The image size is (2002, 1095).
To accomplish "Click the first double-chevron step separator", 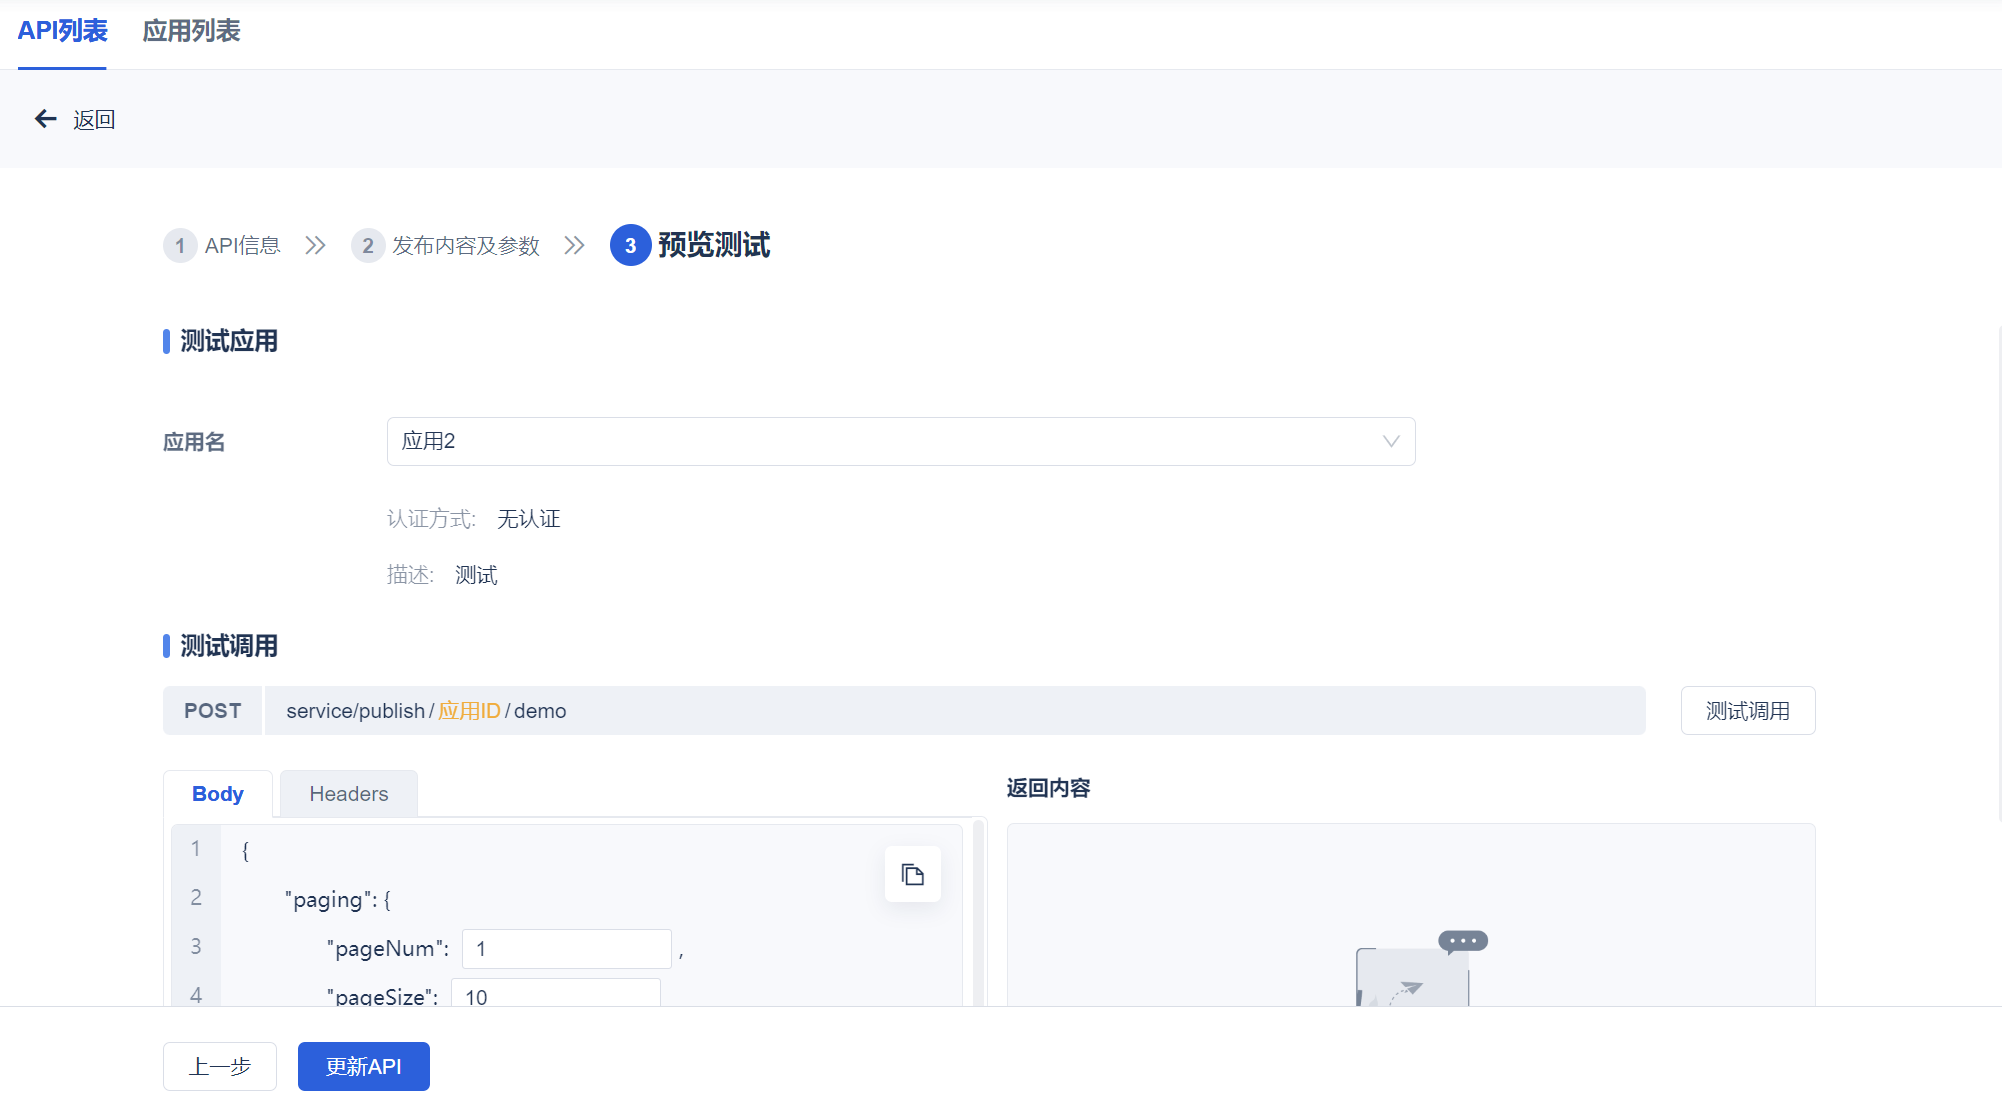I will pos(315,246).
